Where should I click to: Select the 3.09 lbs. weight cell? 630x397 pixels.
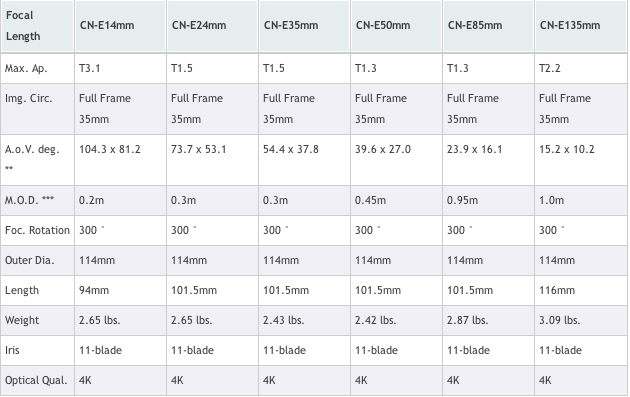[x=581, y=320]
